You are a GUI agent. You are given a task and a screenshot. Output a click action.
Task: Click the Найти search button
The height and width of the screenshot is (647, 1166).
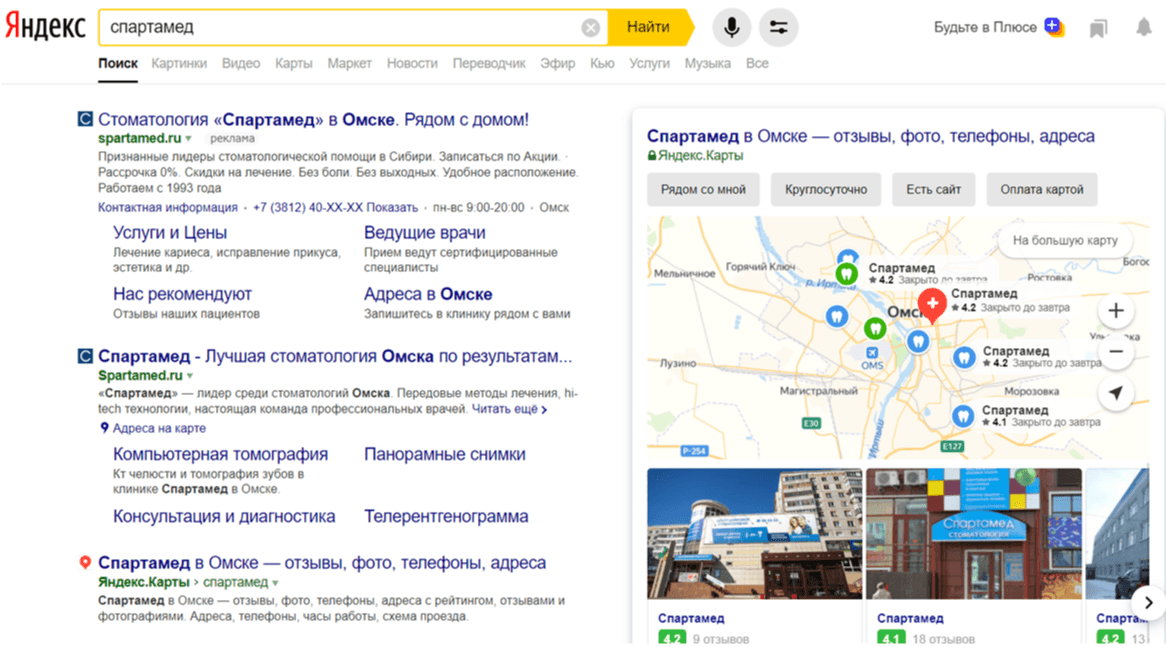[648, 28]
